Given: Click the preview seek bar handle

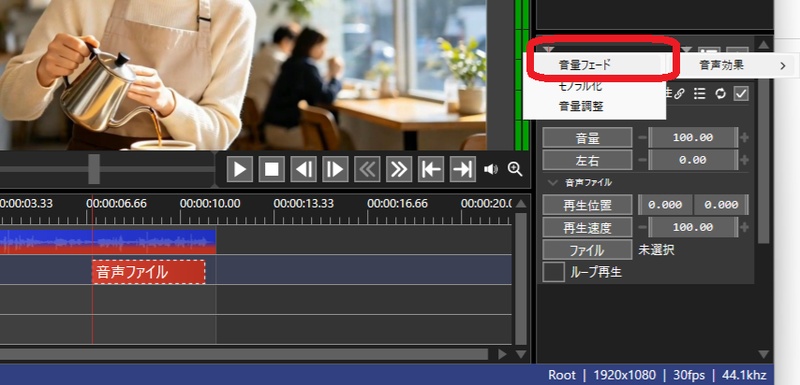Looking at the screenshot, I should (94, 169).
